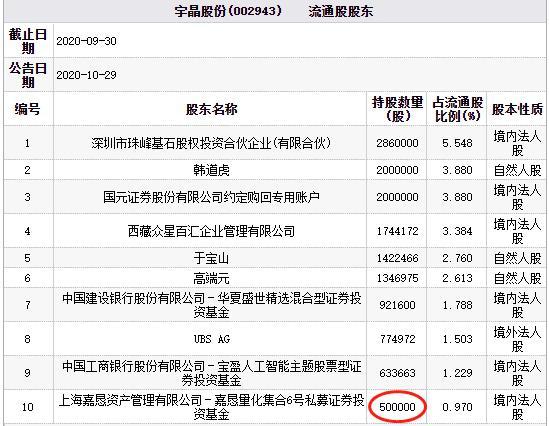Click 境内法人股 in row 10
This screenshot has width=549, height=426.
pos(517,407)
